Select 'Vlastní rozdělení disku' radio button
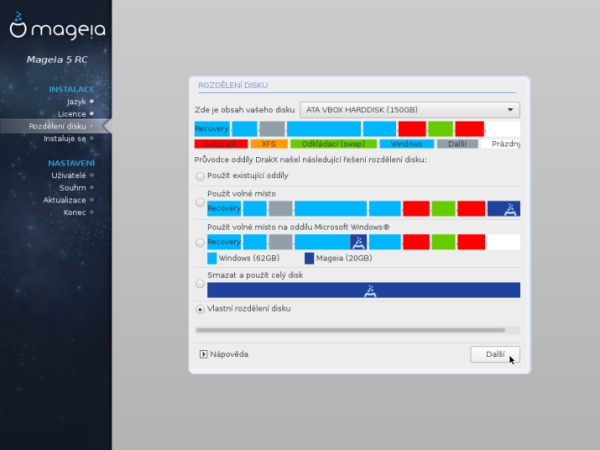This screenshot has width=600, height=450. tap(200, 309)
